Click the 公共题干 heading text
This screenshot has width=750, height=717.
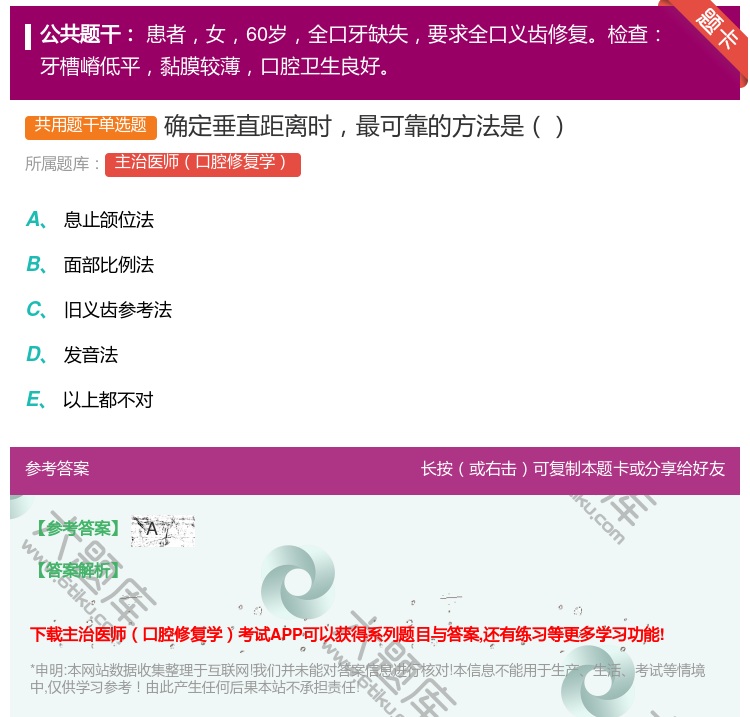[x=88, y=34]
